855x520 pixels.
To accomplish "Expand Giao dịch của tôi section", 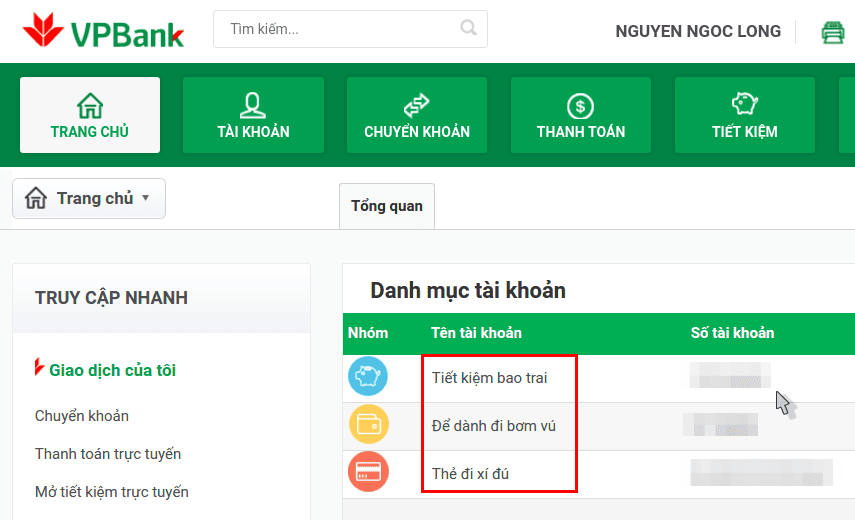I will [x=112, y=370].
